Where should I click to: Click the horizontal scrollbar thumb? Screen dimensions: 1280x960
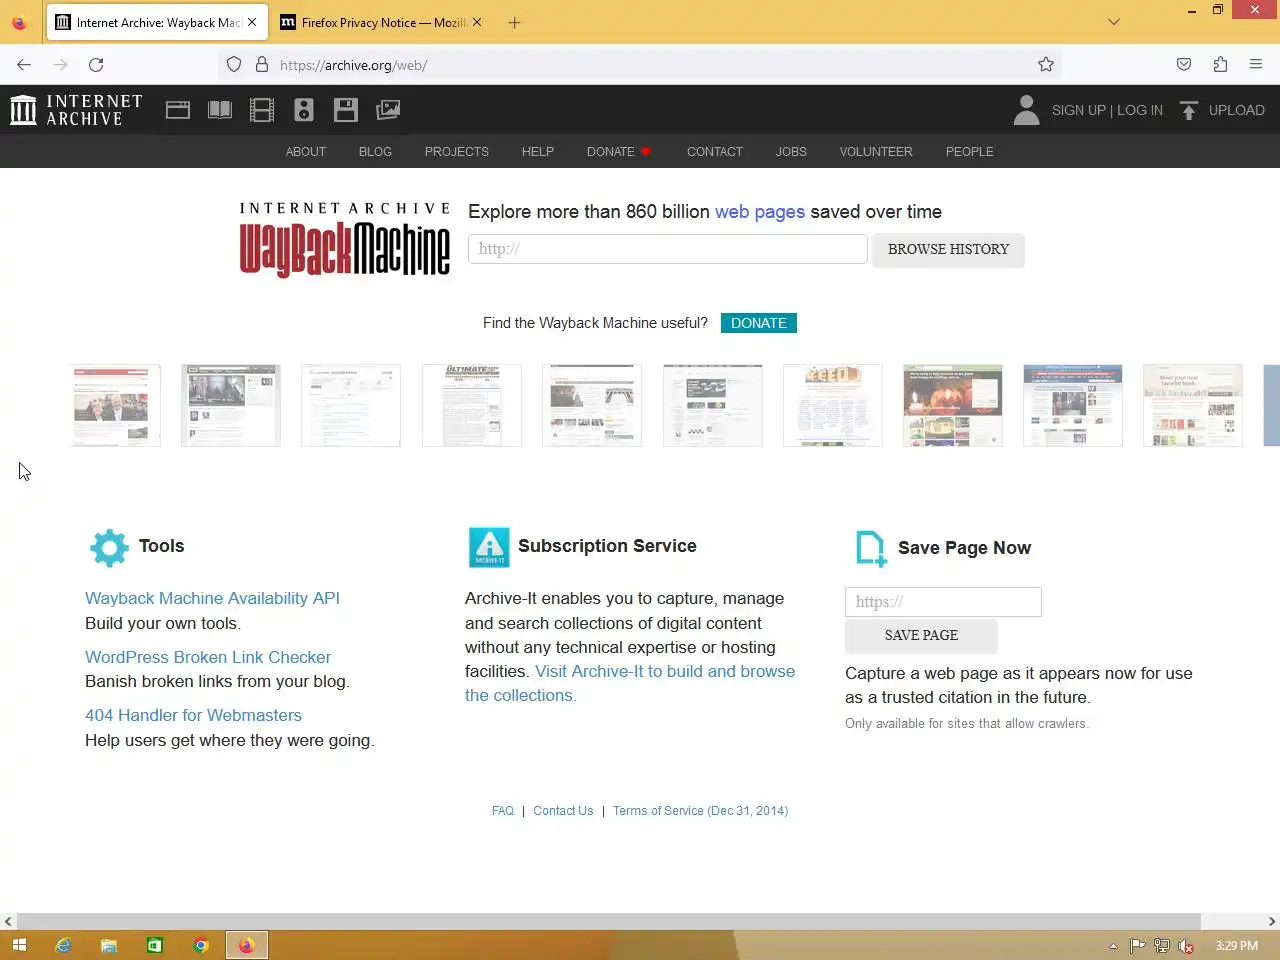pyautogui.click(x=609, y=921)
